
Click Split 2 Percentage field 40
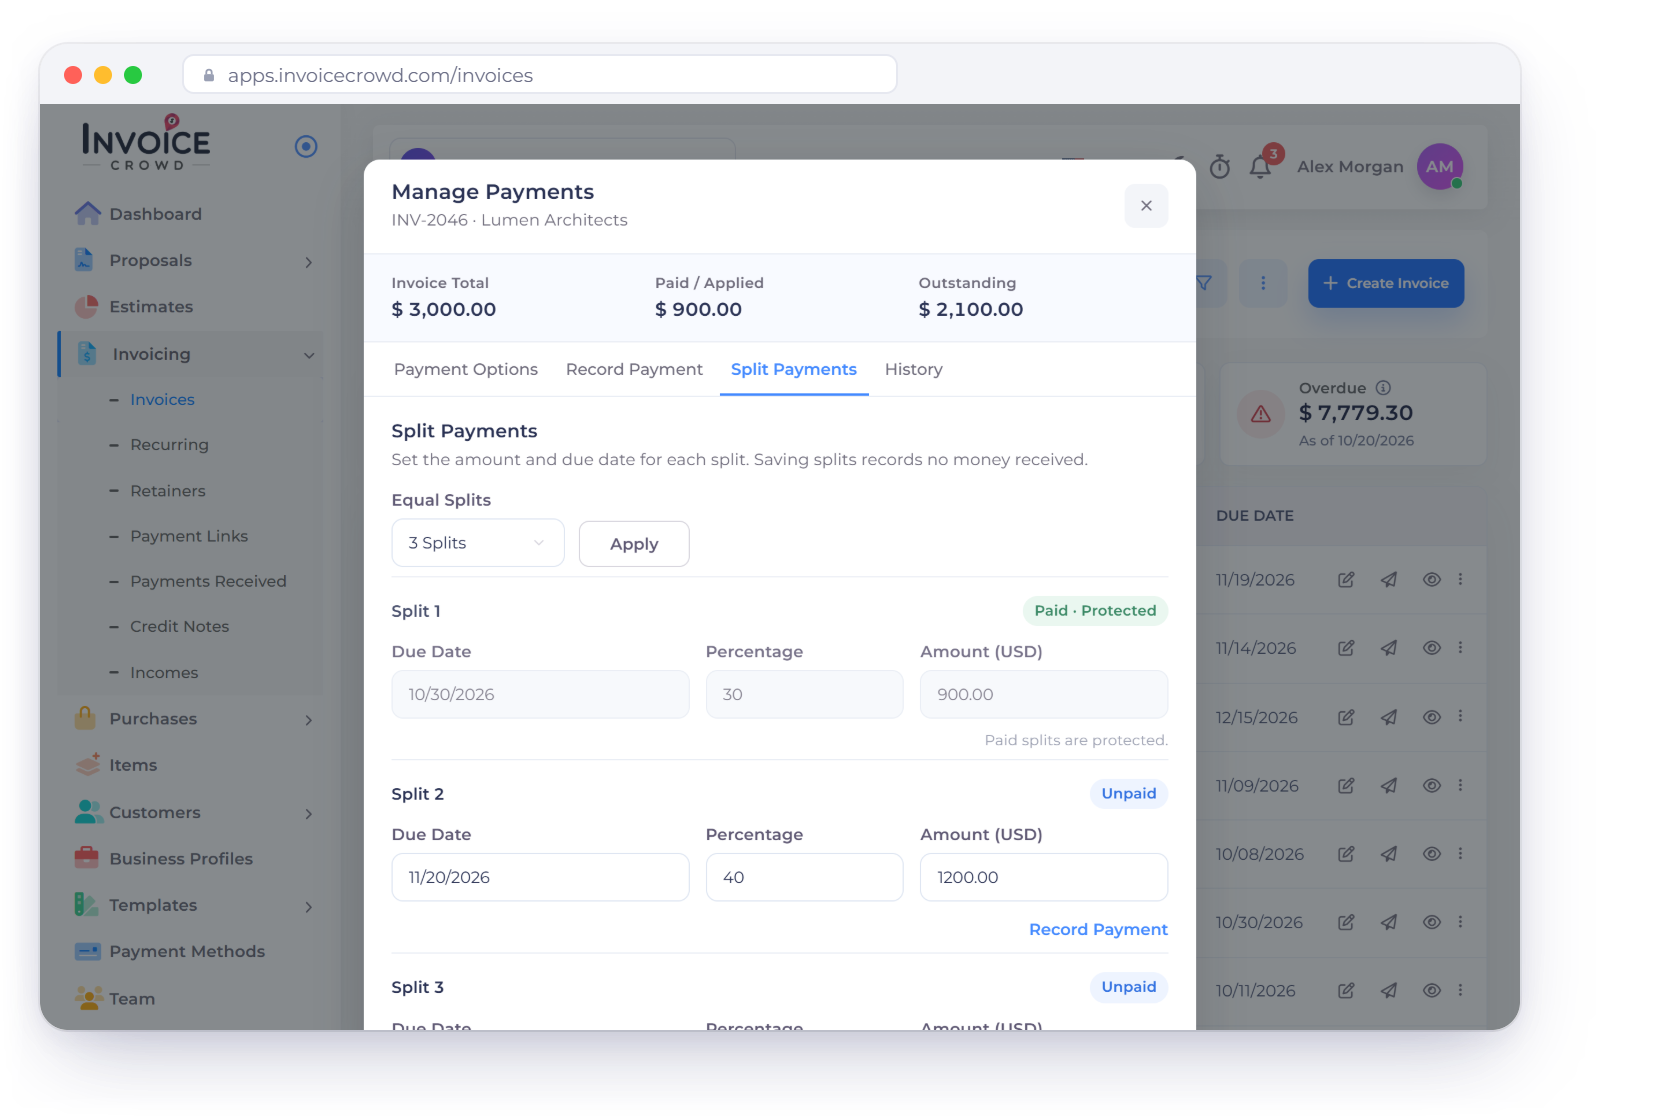[804, 877]
